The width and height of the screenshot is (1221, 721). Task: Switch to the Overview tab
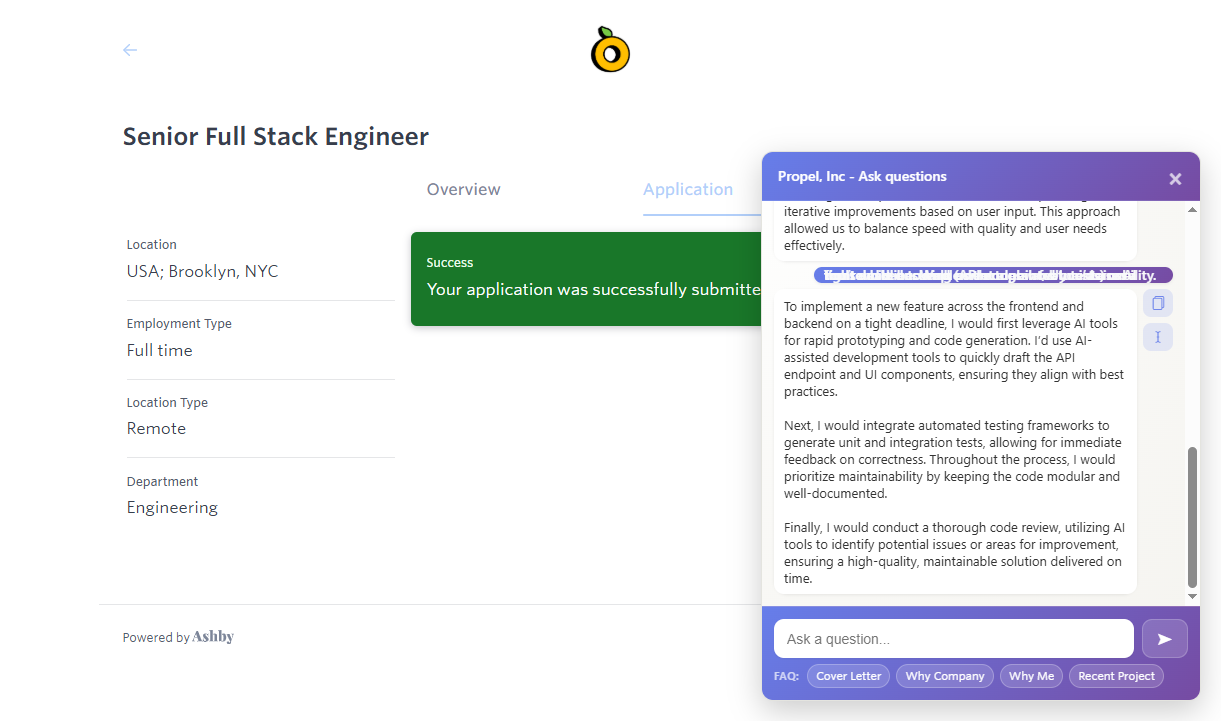click(x=463, y=190)
